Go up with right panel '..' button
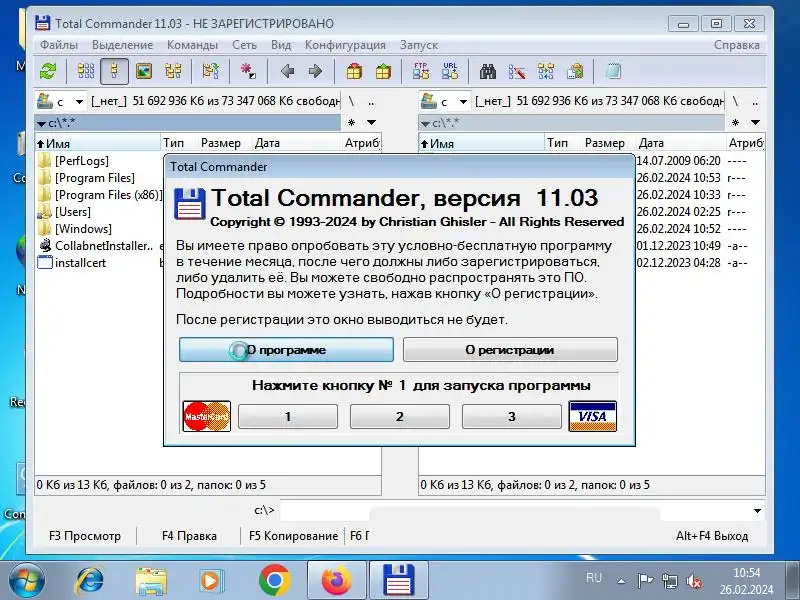The image size is (800, 600). pos(755,102)
